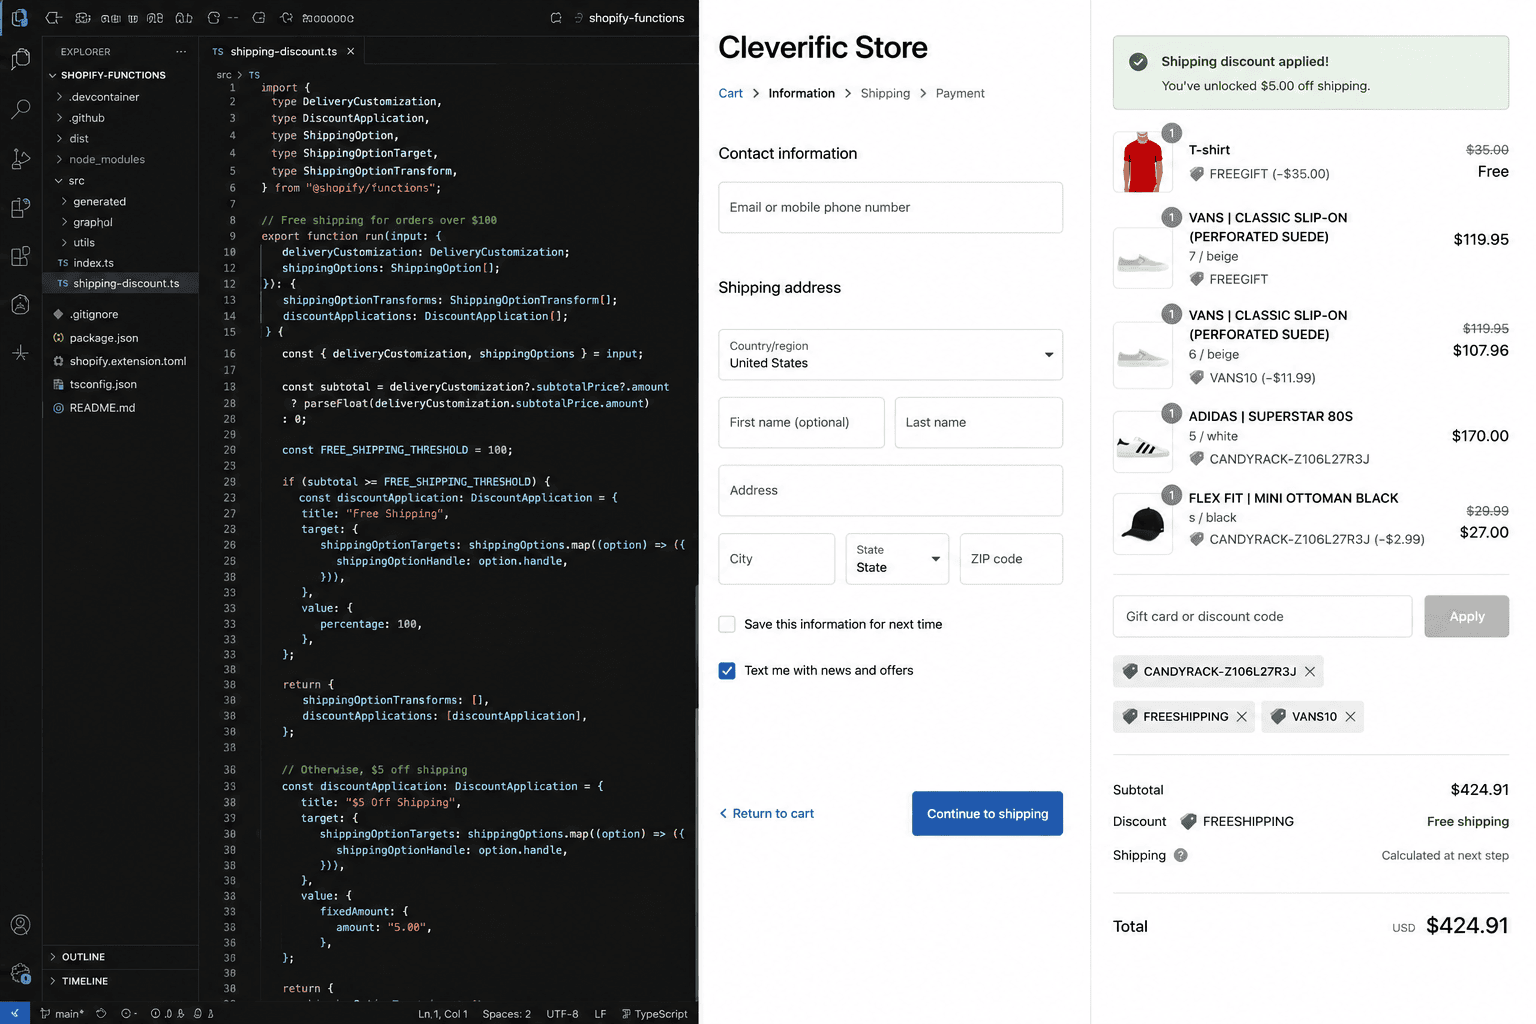Viewport: 1536px width, 1024px height.
Task: Click the Gift card or discount code field
Action: point(1262,616)
